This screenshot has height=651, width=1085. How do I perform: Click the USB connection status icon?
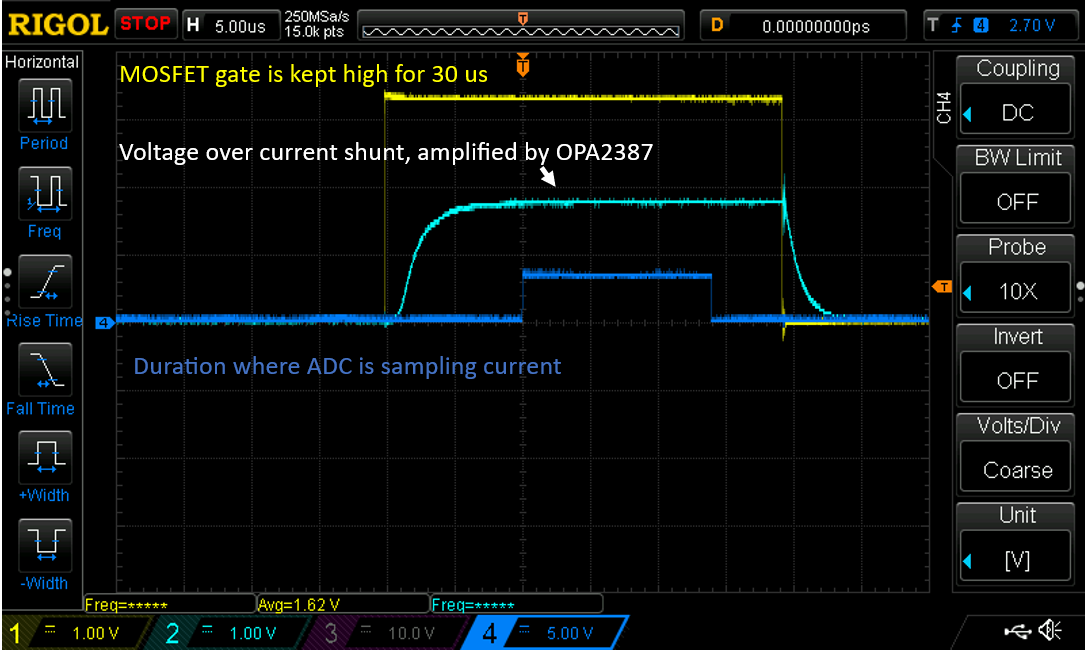point(1016,630)
